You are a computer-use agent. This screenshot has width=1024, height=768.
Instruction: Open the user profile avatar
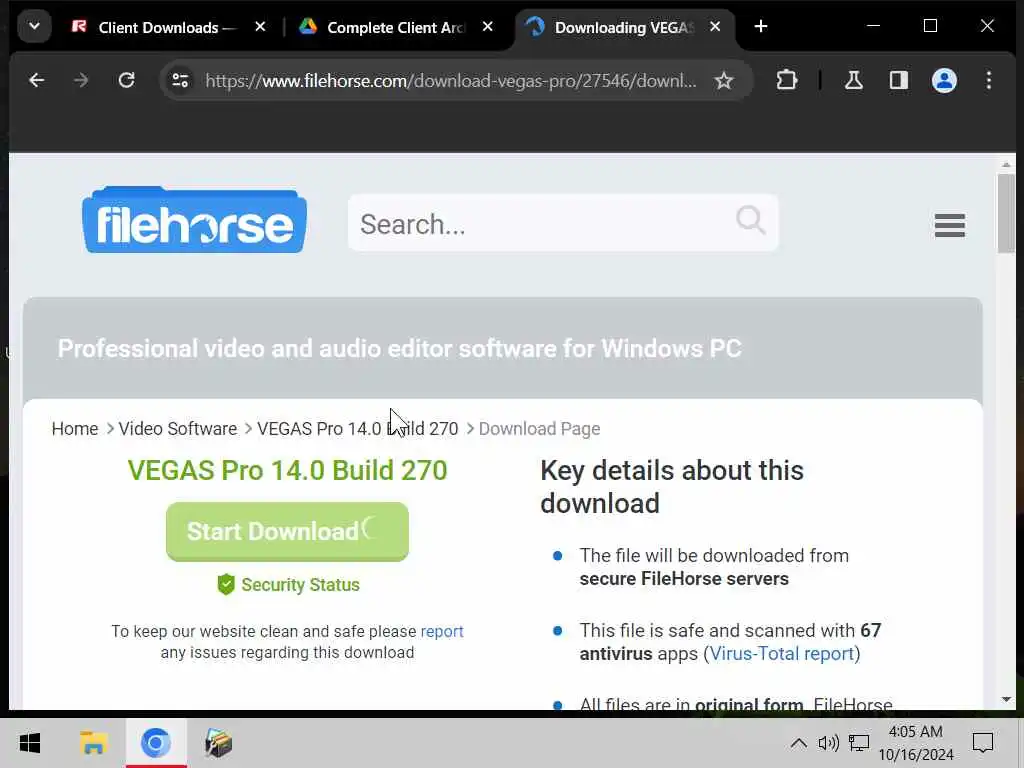point(944,80)
